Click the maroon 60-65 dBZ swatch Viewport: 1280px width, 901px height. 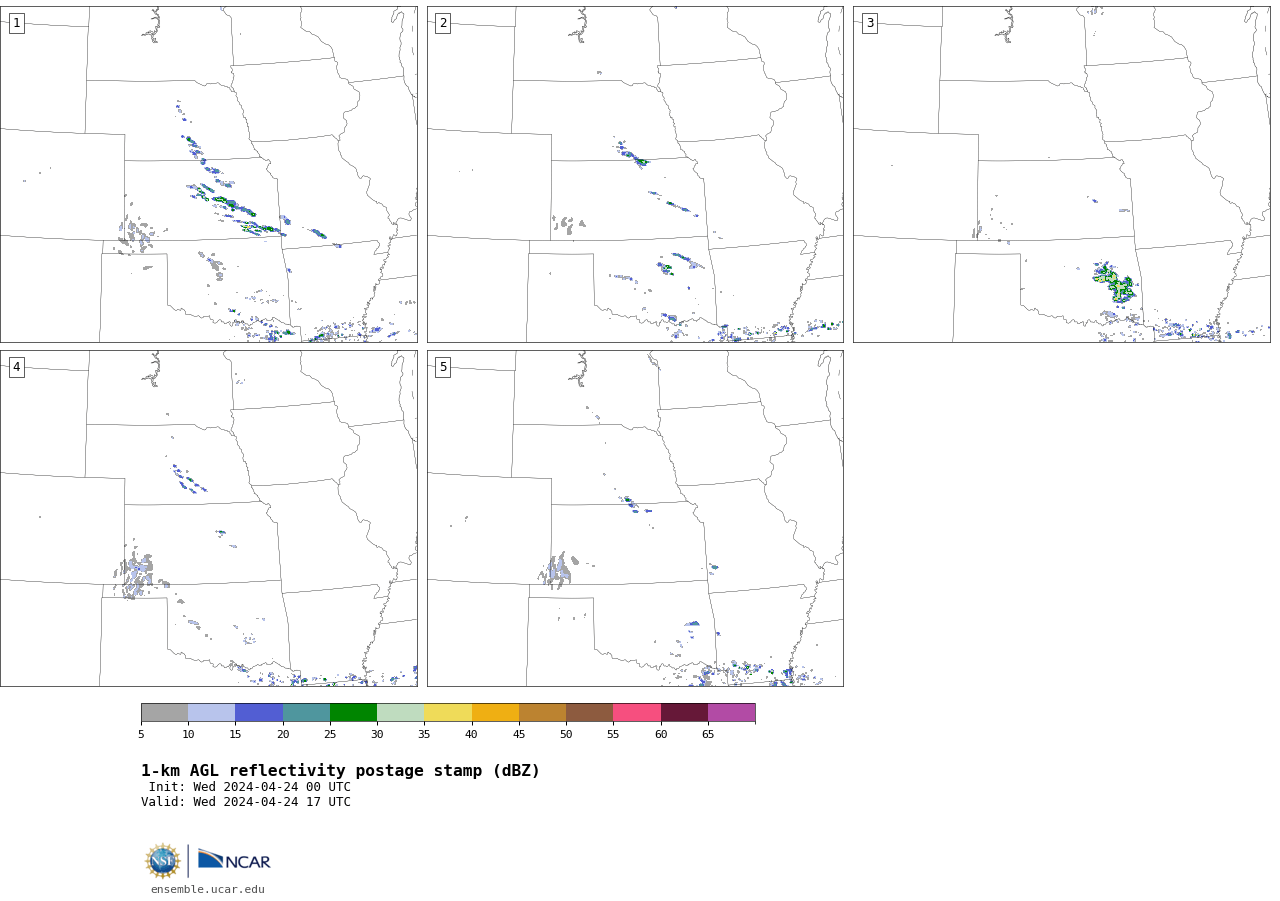tap(684, 712)
